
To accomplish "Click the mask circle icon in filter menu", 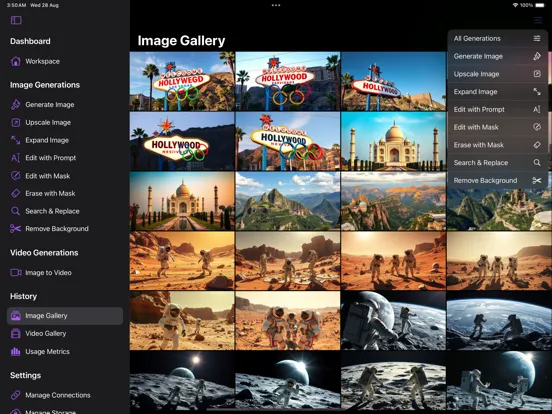I will point(537,127).
